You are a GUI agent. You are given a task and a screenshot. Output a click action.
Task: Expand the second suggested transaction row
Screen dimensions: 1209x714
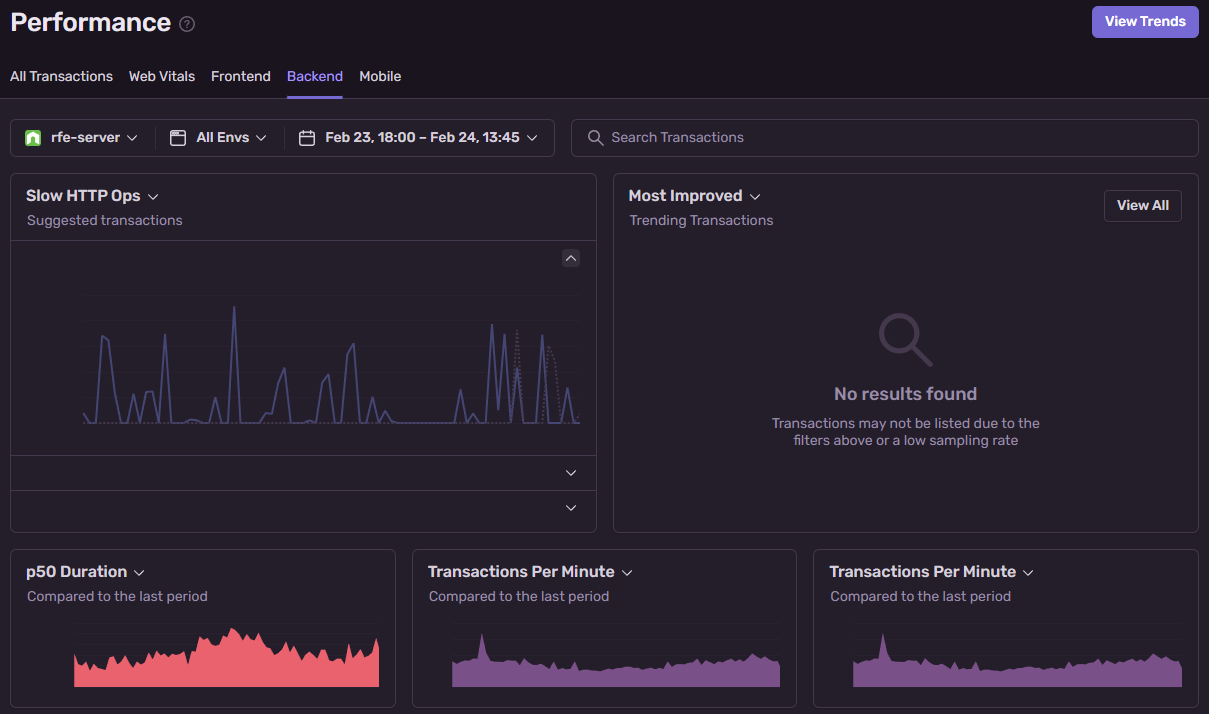[x=570, y=507]
